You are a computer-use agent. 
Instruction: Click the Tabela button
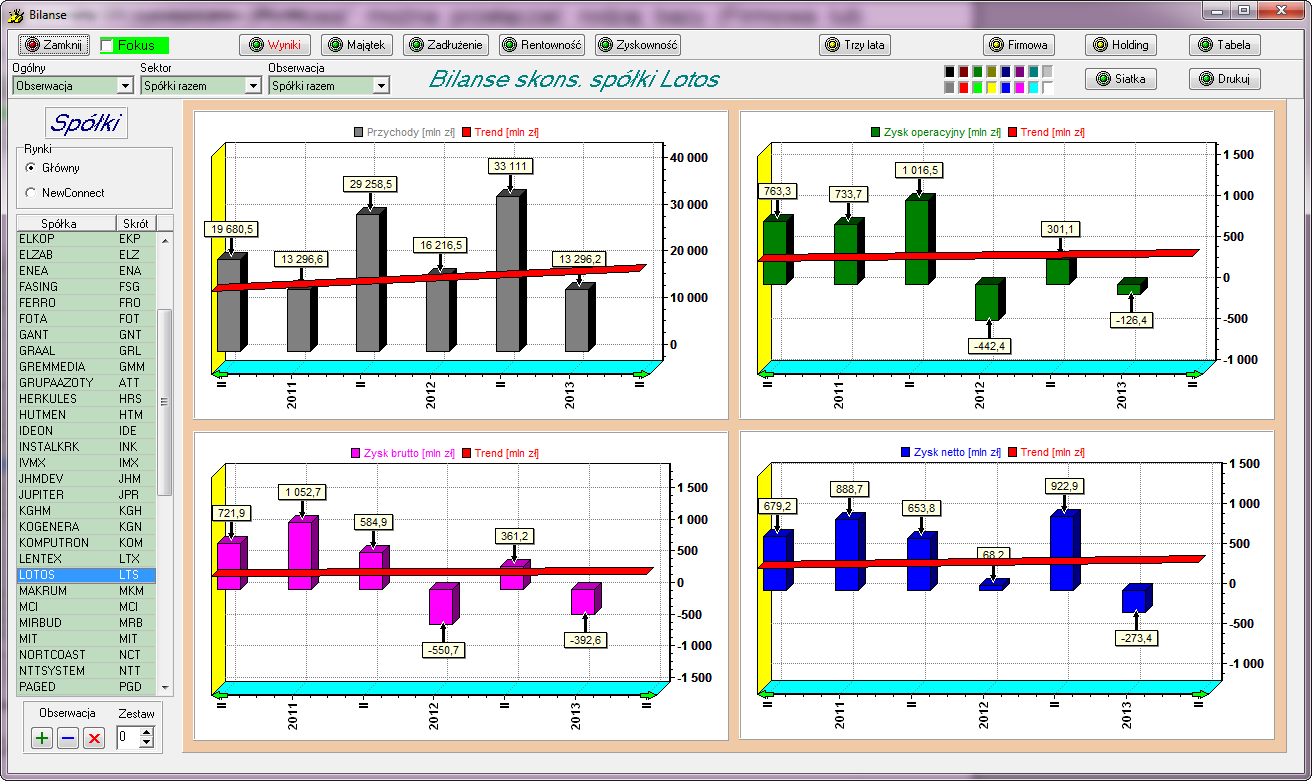[x=1225, y=45]
